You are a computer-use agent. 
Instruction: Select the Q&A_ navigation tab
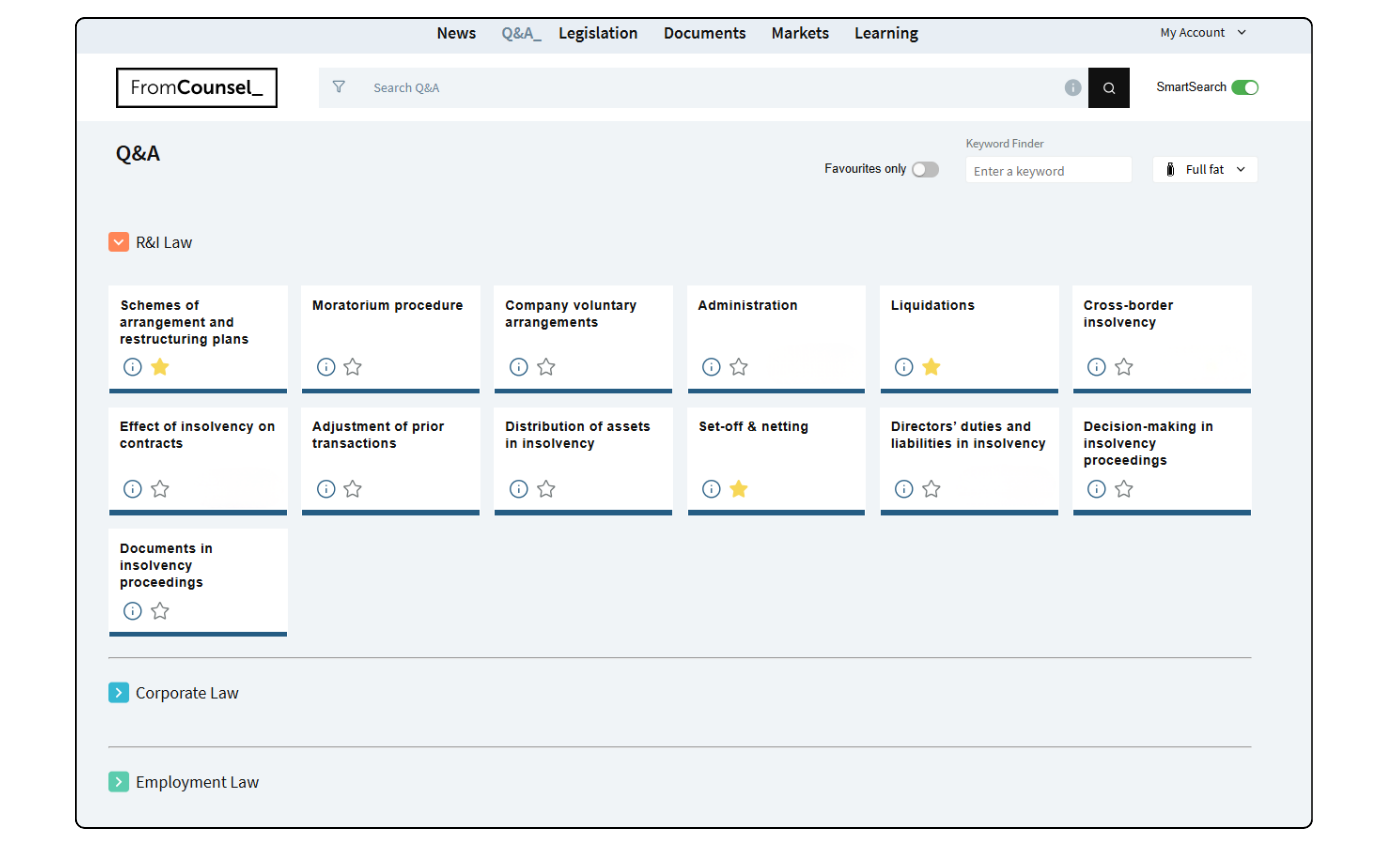(522, 33)
